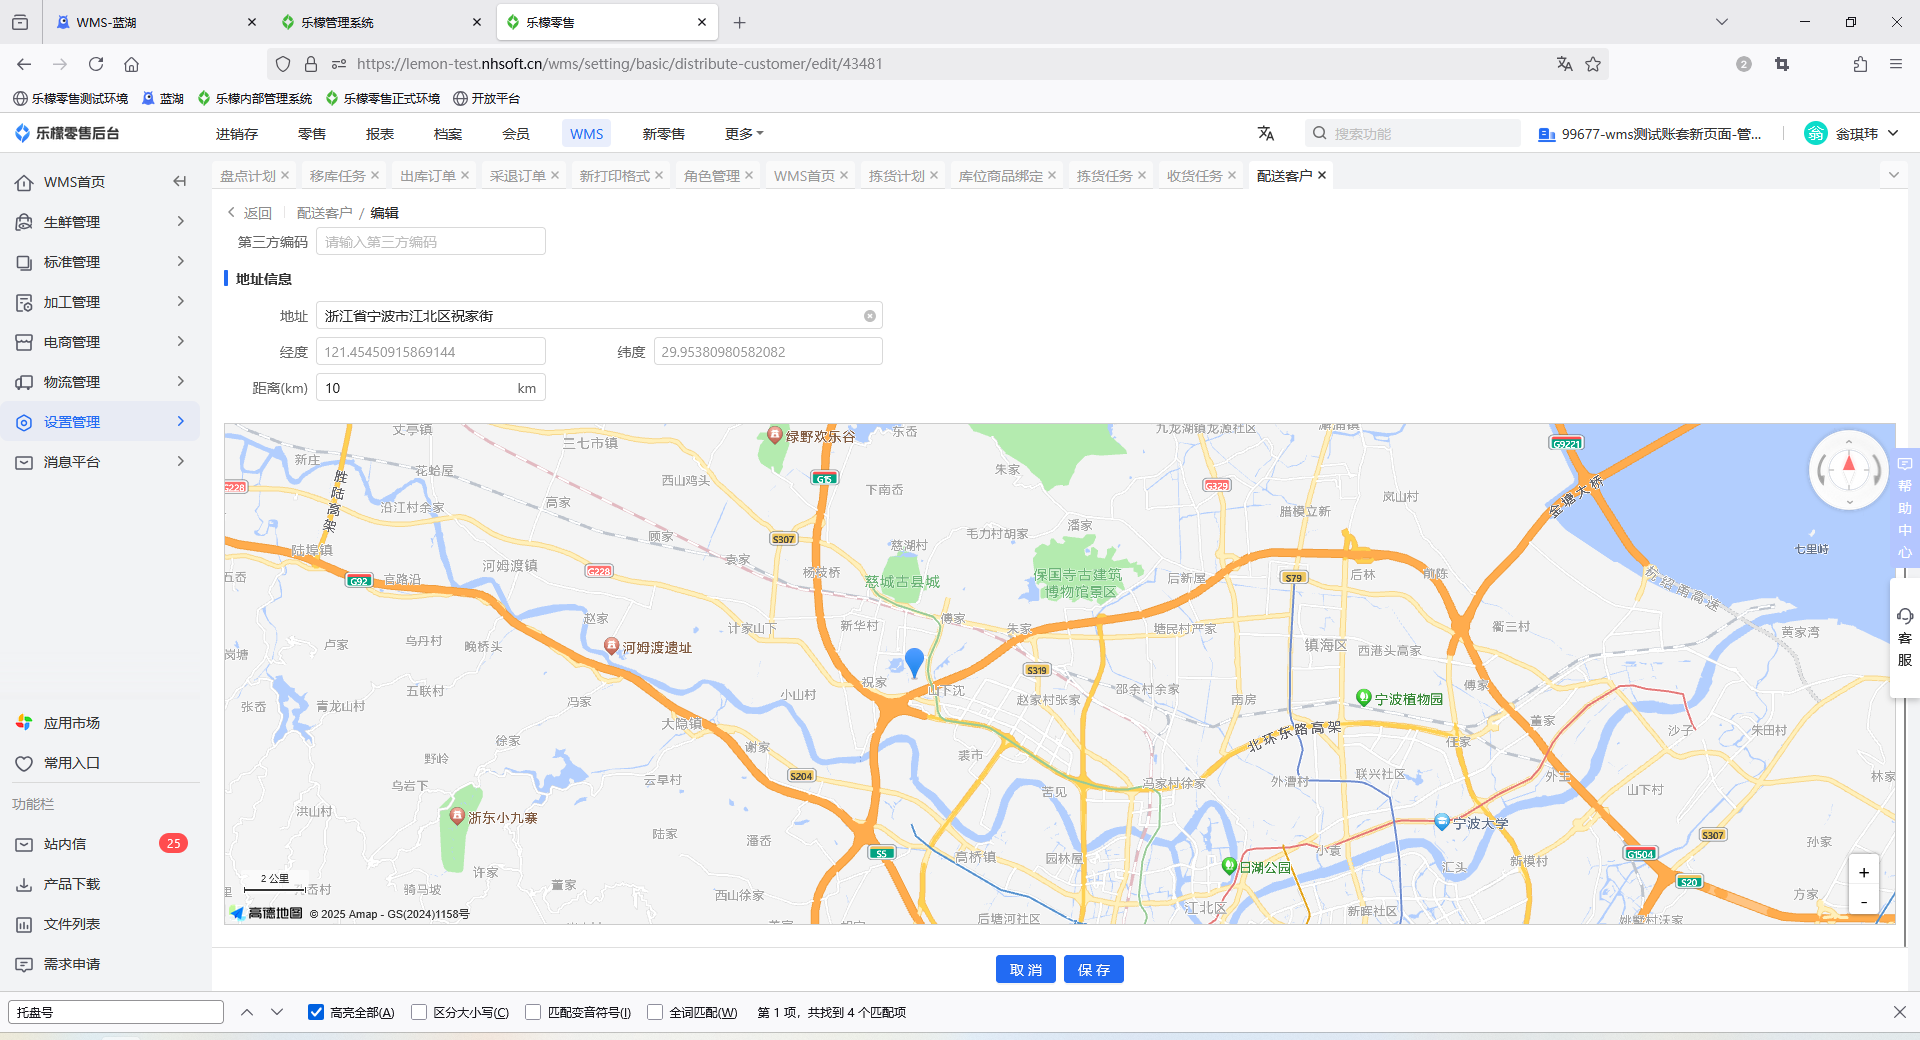1920x1040 pixels.
Task: Click the browser home icon
Action: coord(131,64)
